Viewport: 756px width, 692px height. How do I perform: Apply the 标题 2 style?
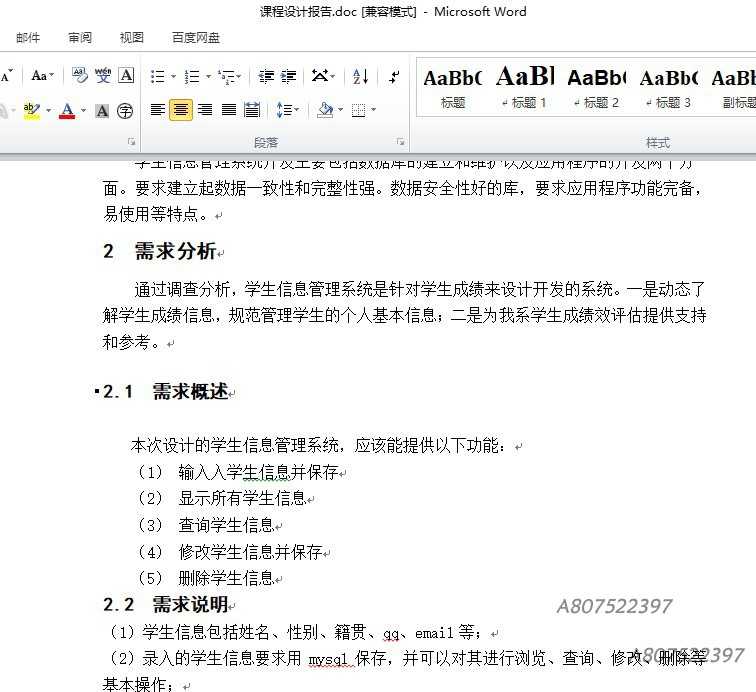(x=597, y=87)
